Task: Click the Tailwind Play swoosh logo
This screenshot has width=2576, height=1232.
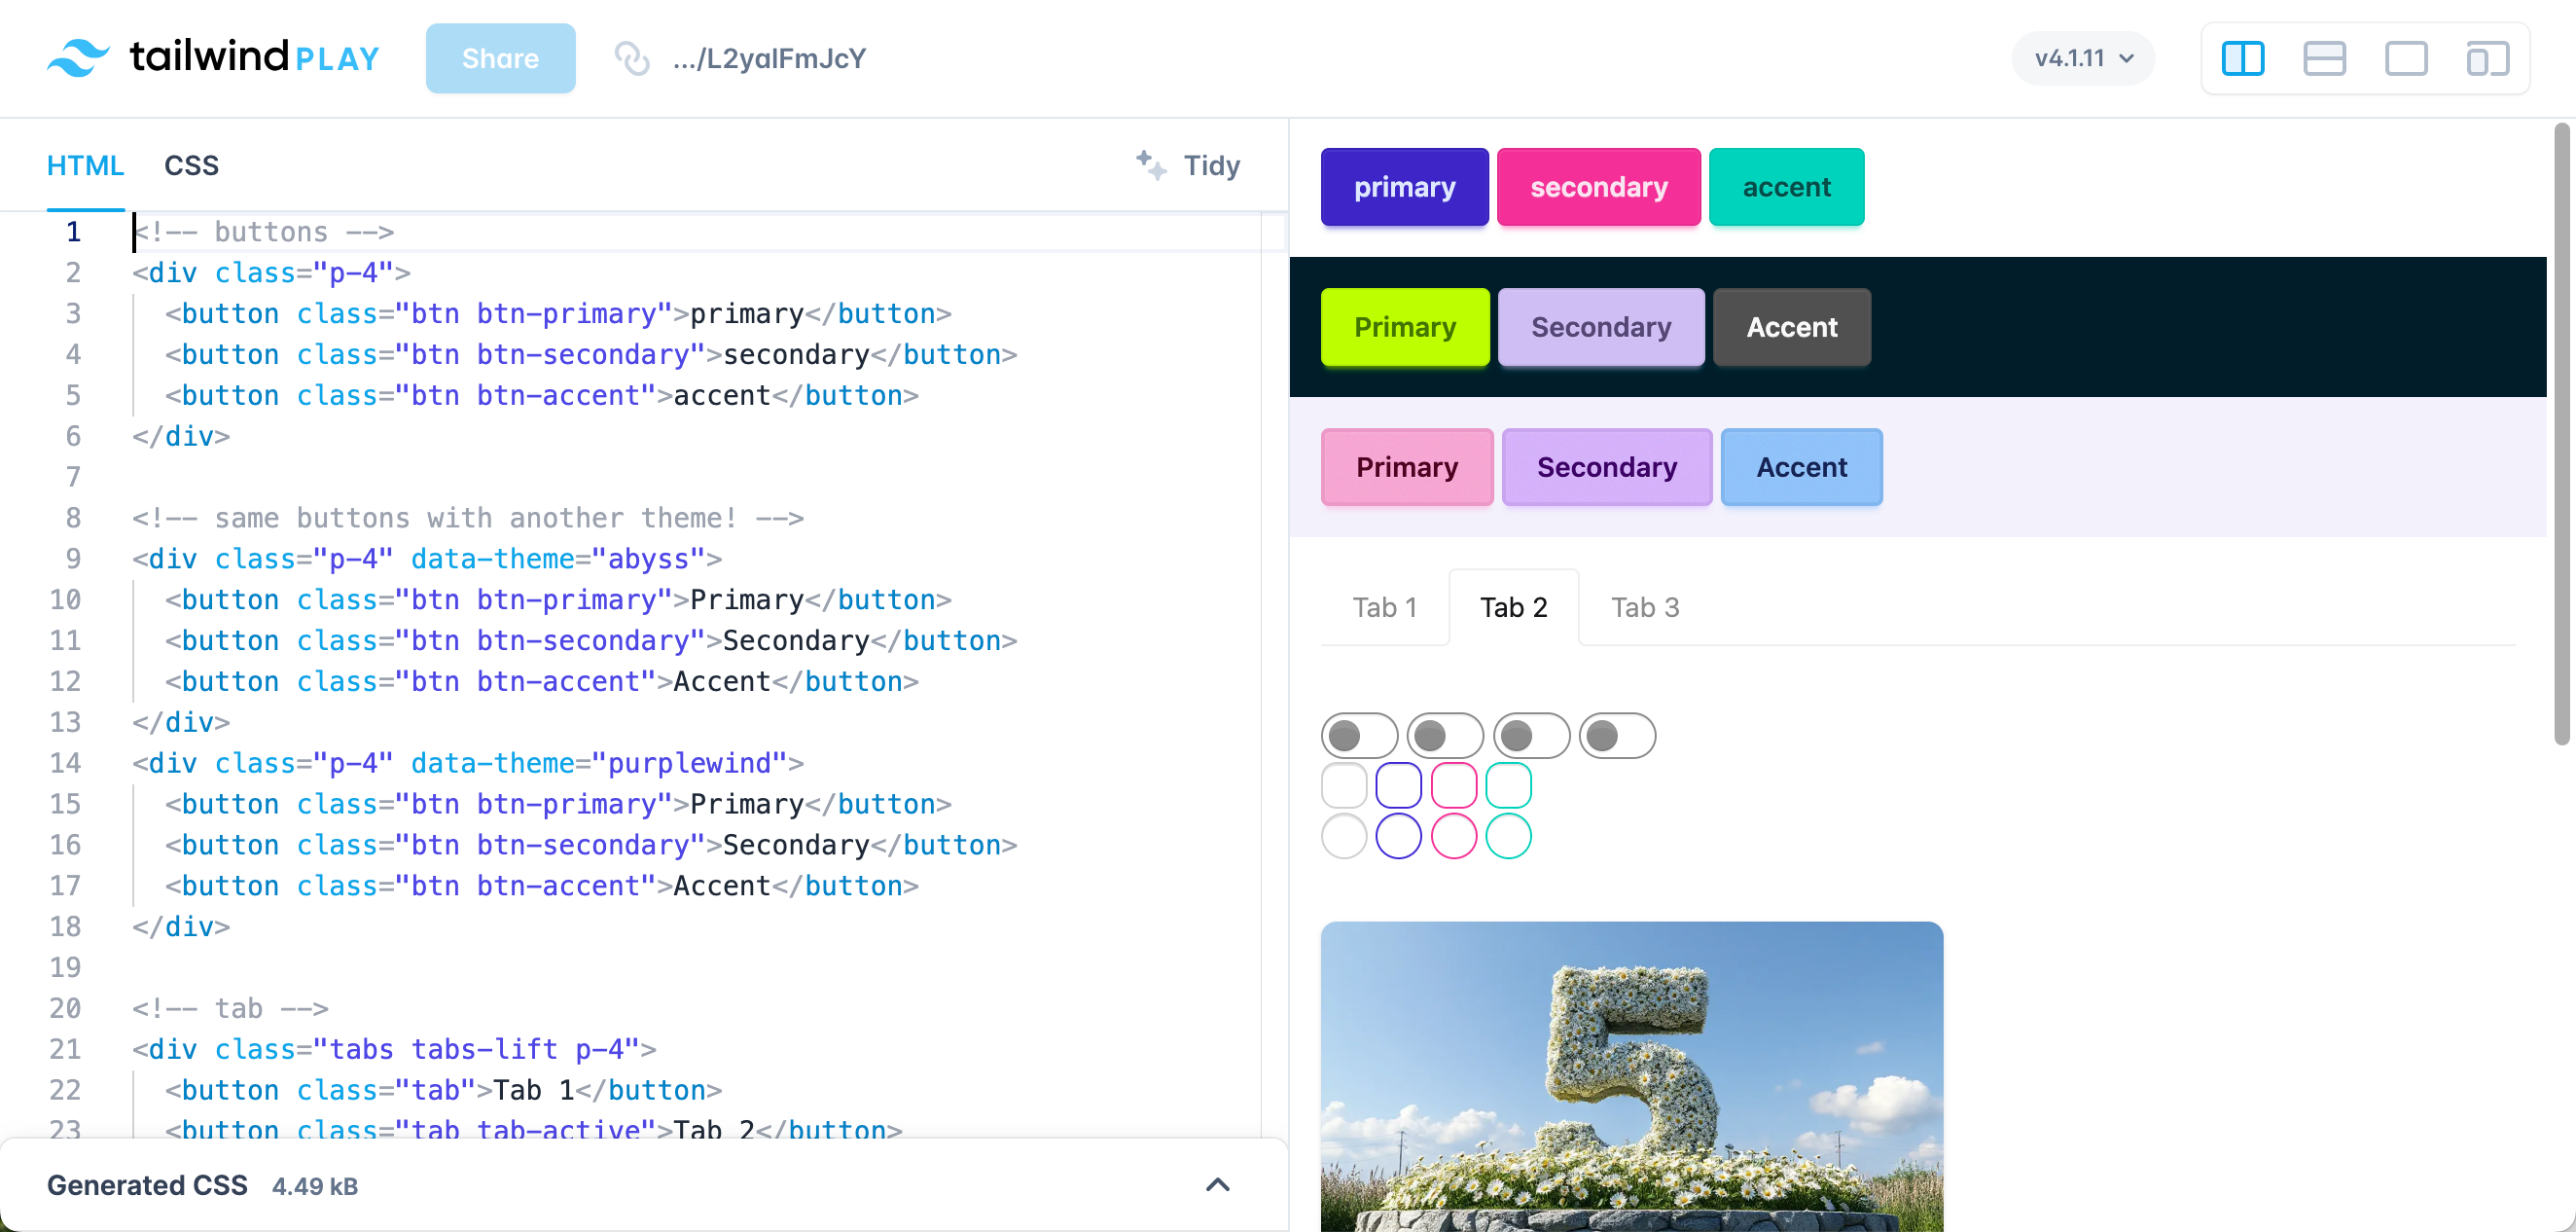Action: [x=80, y=57]
